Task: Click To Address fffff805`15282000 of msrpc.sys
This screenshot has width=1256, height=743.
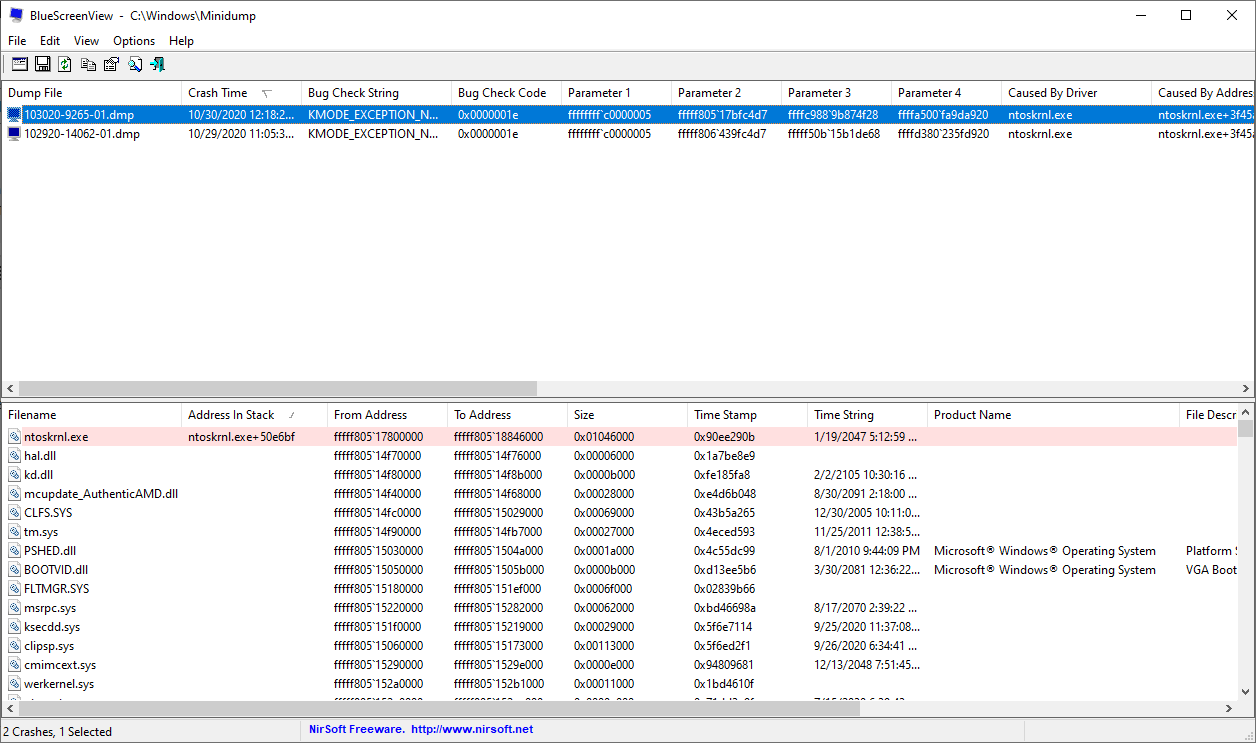Action: 498,608
